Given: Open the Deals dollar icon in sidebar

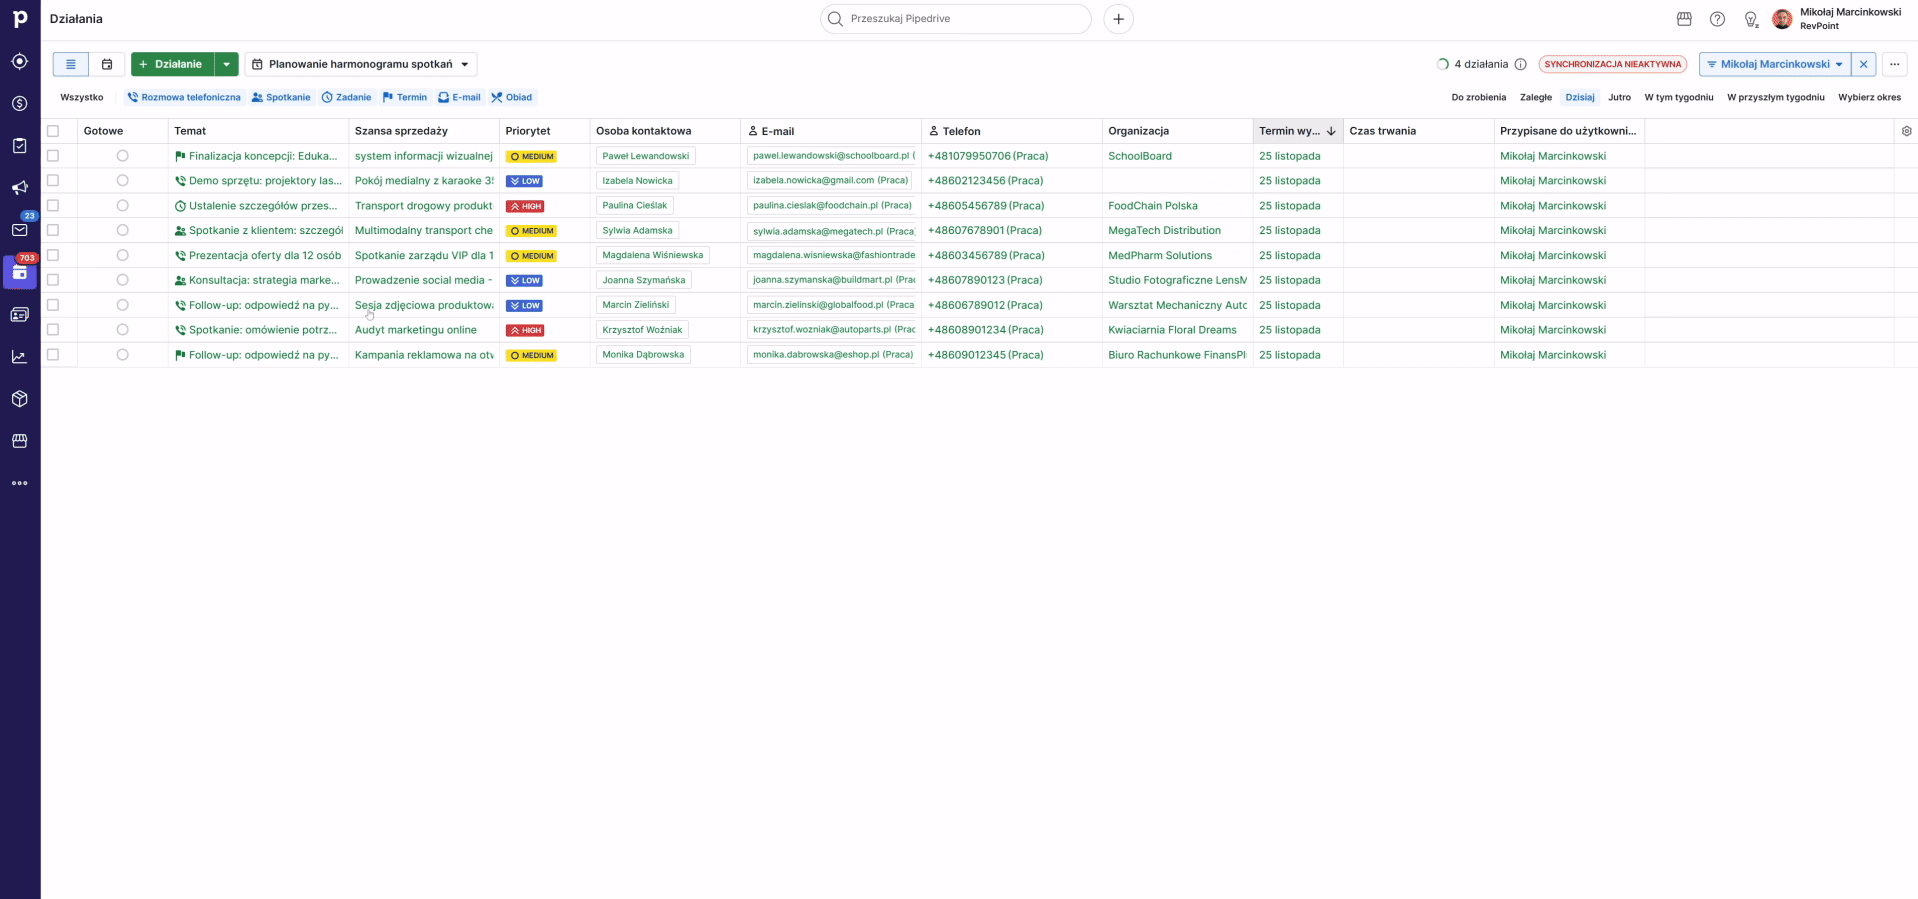Looking at the screenshot, I should [x=19, y=104].
